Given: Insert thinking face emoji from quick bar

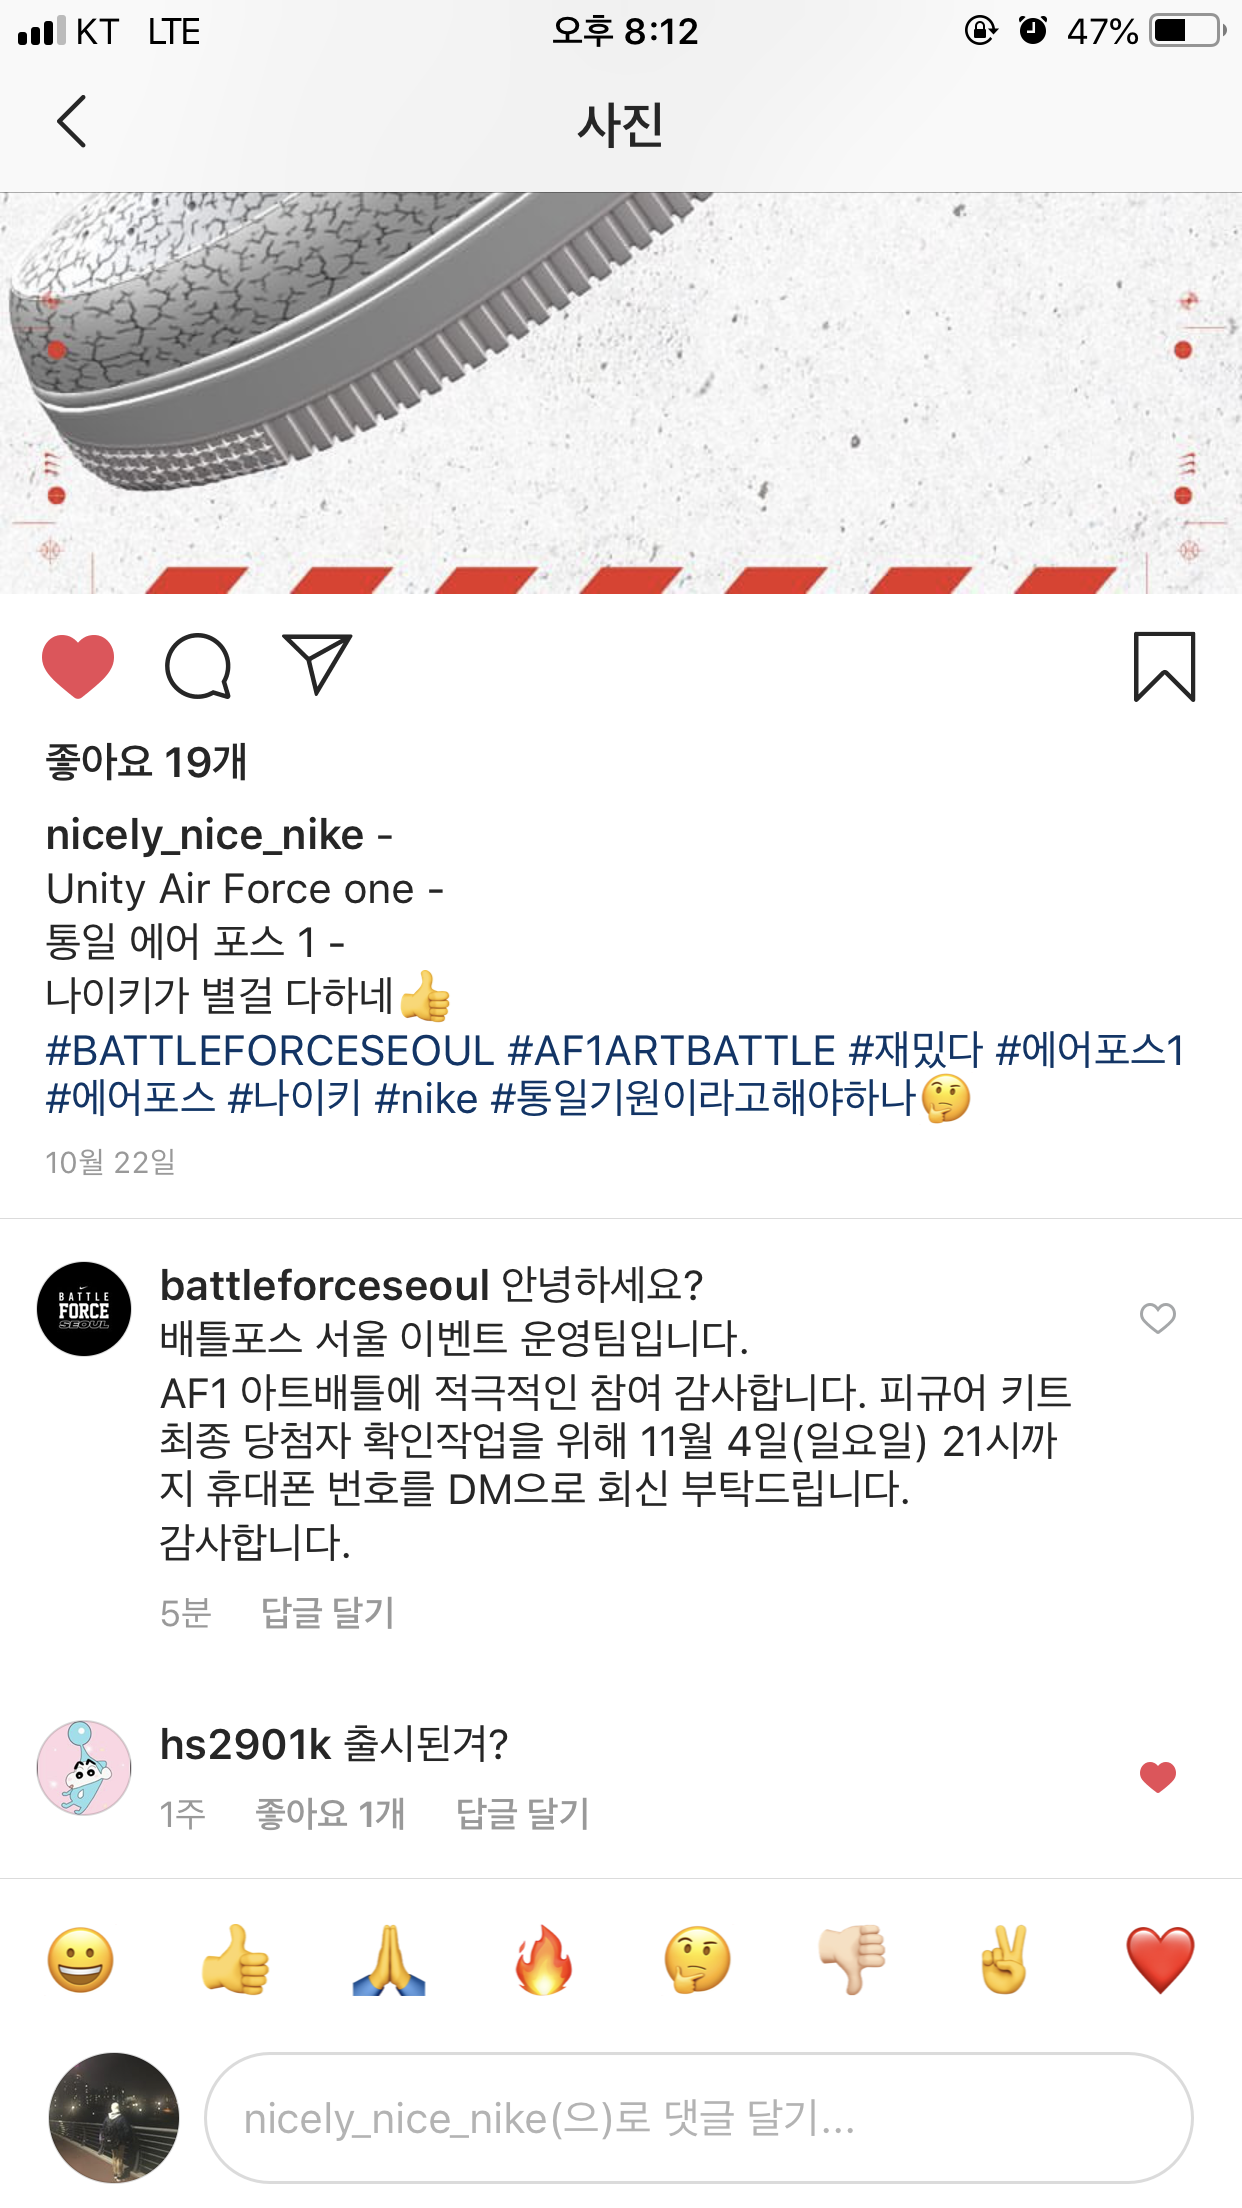Looking at the screenshot, I should tap(697, 1960).
